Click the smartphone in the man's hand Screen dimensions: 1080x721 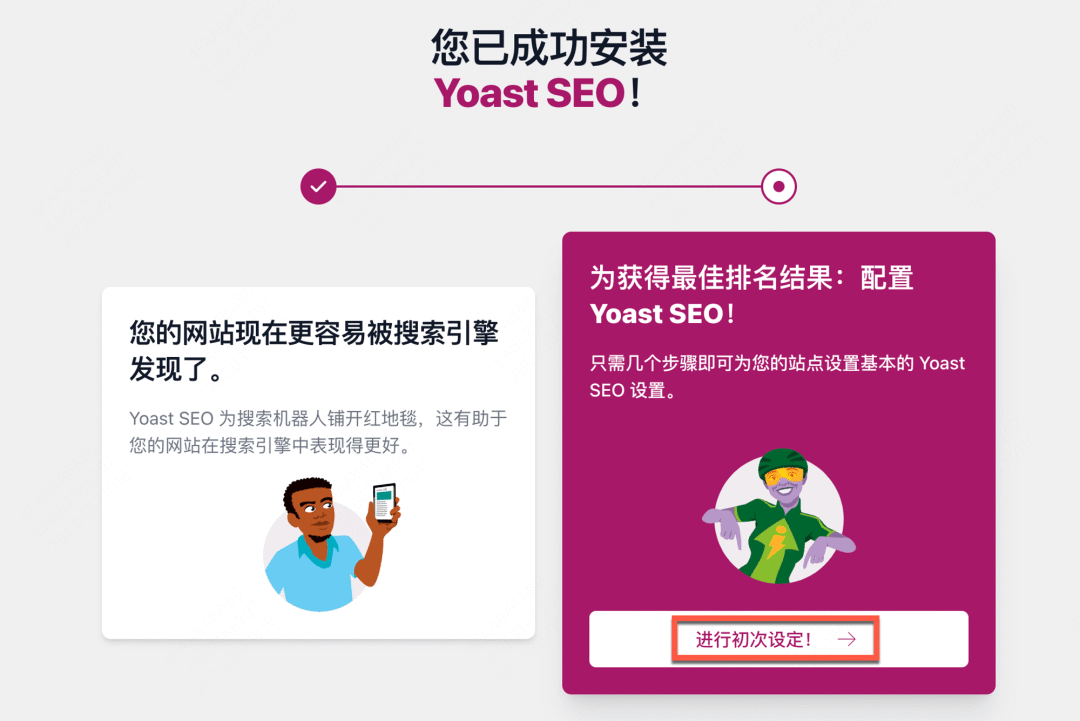pyautogui.click(x=386, y=503)
